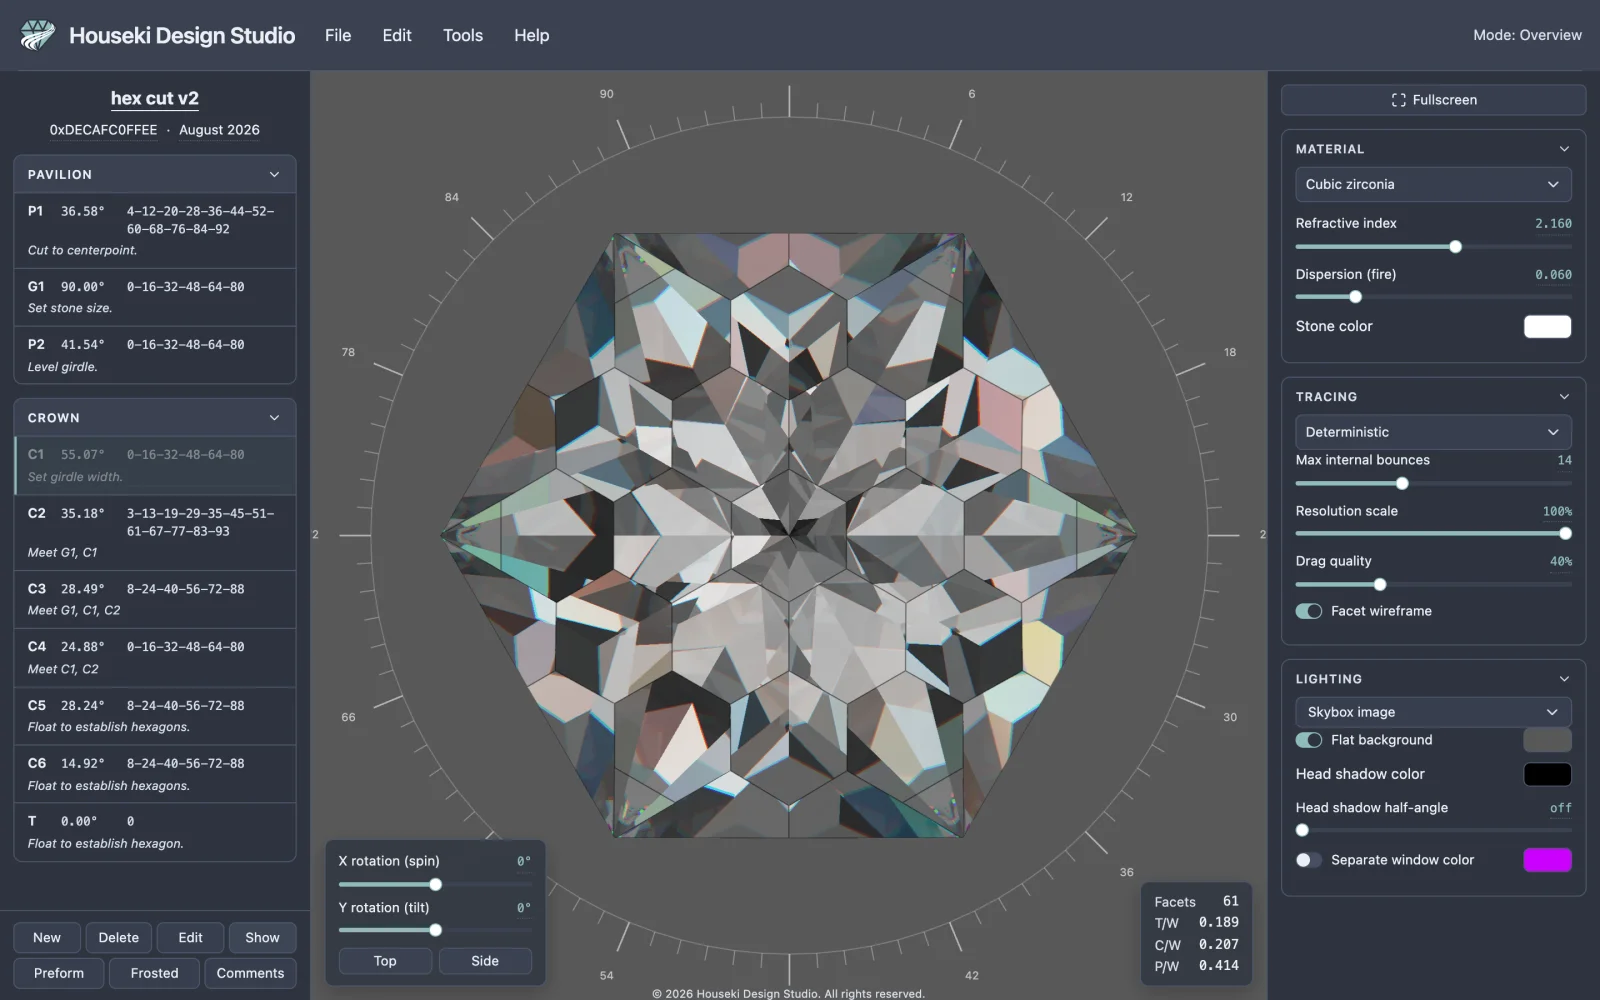Click the Mode: Overview label

1527,35
